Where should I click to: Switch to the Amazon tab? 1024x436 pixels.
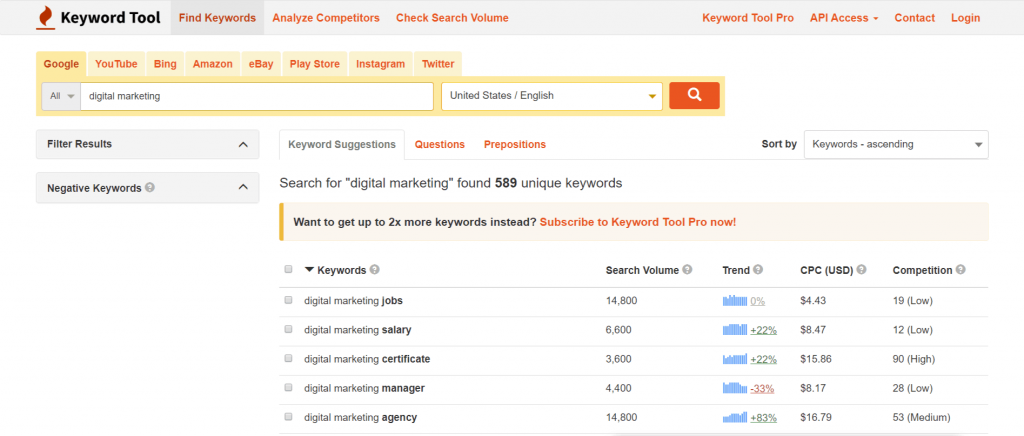pos(212,64)
